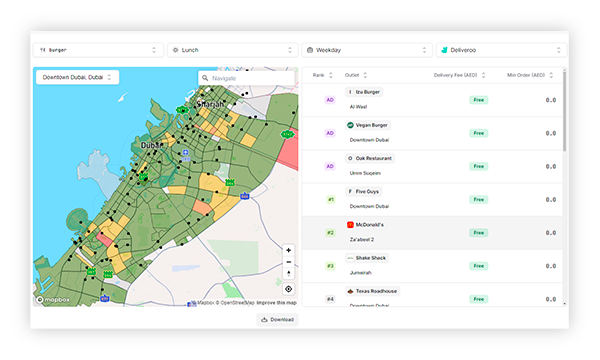Image resolution: width=600 pixels, height=360 pixels.
Task: Click the Free fee tag for Five Guys
Action: click(x=479, y=200)
